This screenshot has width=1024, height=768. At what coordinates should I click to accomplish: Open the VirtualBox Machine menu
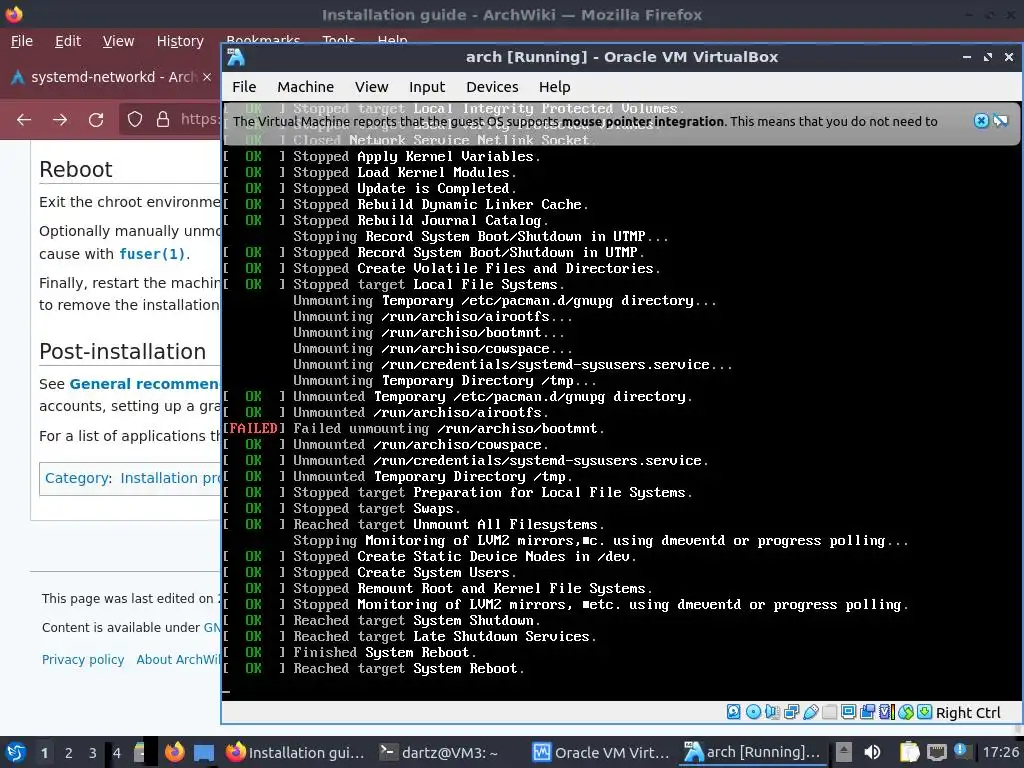click(x=305, y=87)
